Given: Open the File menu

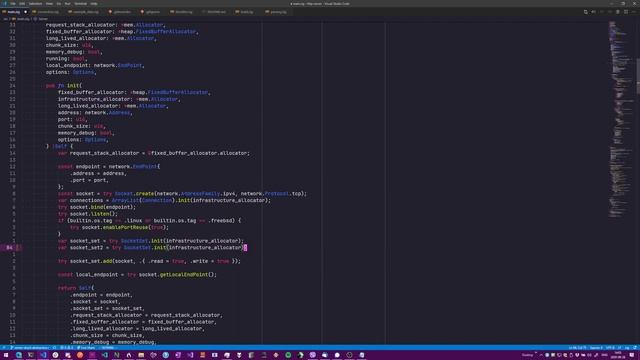Looking at the screenshot, I should (x=13, y=4).
